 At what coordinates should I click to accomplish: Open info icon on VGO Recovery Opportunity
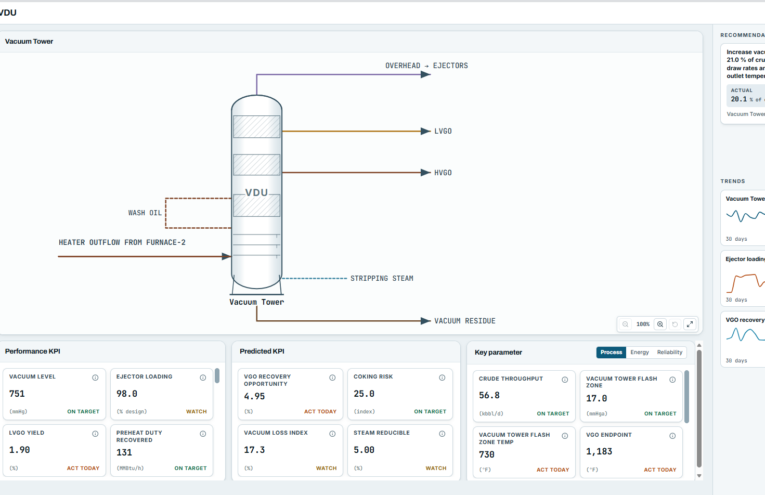tap(332, 377)
